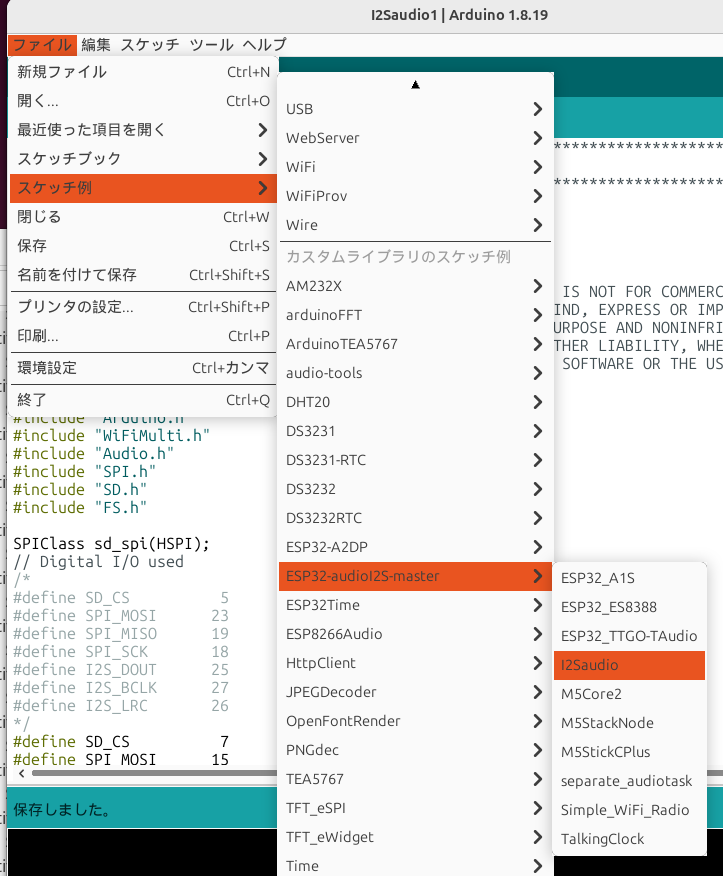Choose 新規ファイル from the File menu
Image resolution: width=723 pixels, height=876 pixels.
143,72
